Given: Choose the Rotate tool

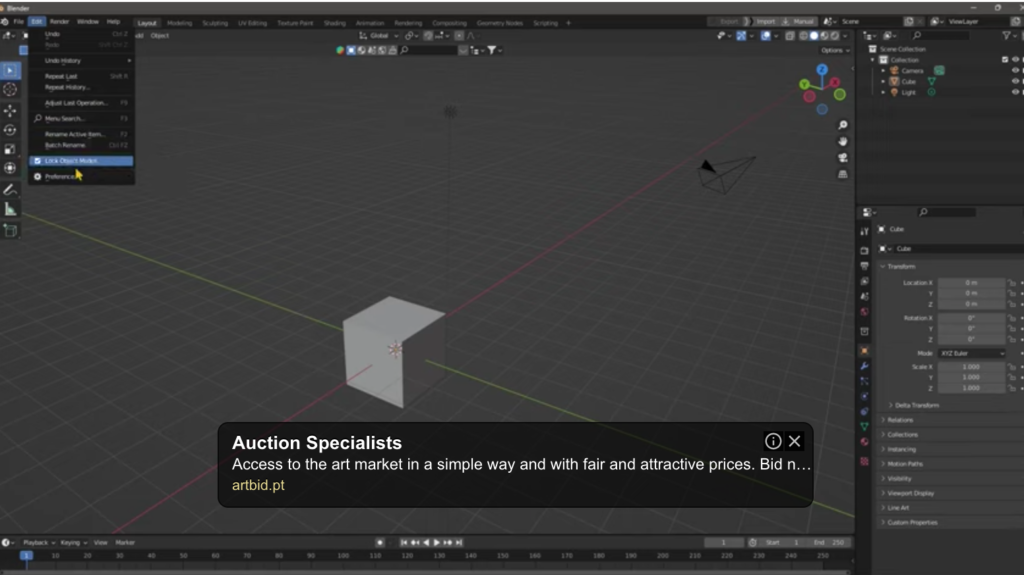Looking at the screenshot, I should pos(10,130).
